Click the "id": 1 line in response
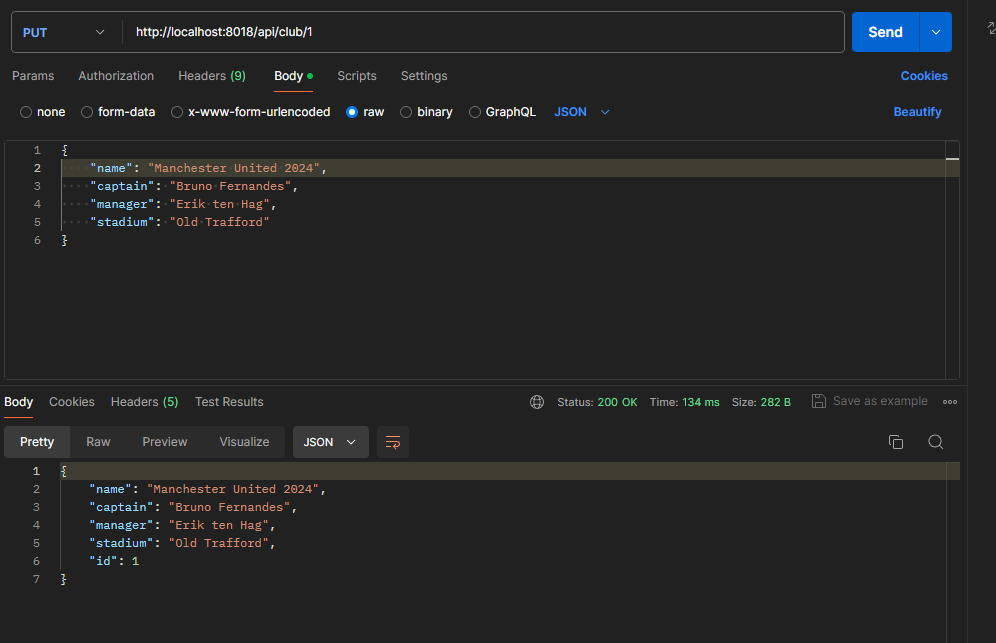This screenshot has width=996, height=643. click(x=114, y=561)
